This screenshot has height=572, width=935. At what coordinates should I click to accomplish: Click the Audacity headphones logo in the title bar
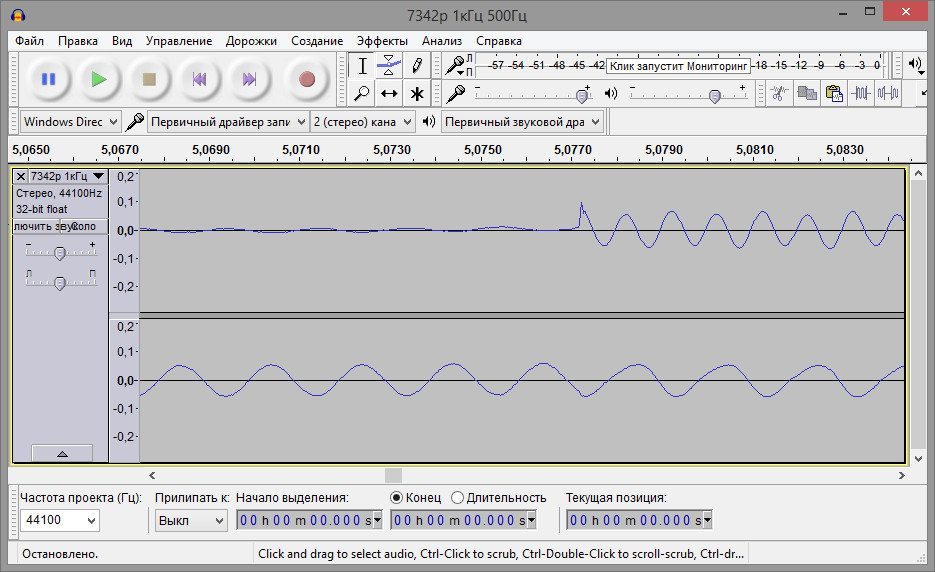[18, 15]
